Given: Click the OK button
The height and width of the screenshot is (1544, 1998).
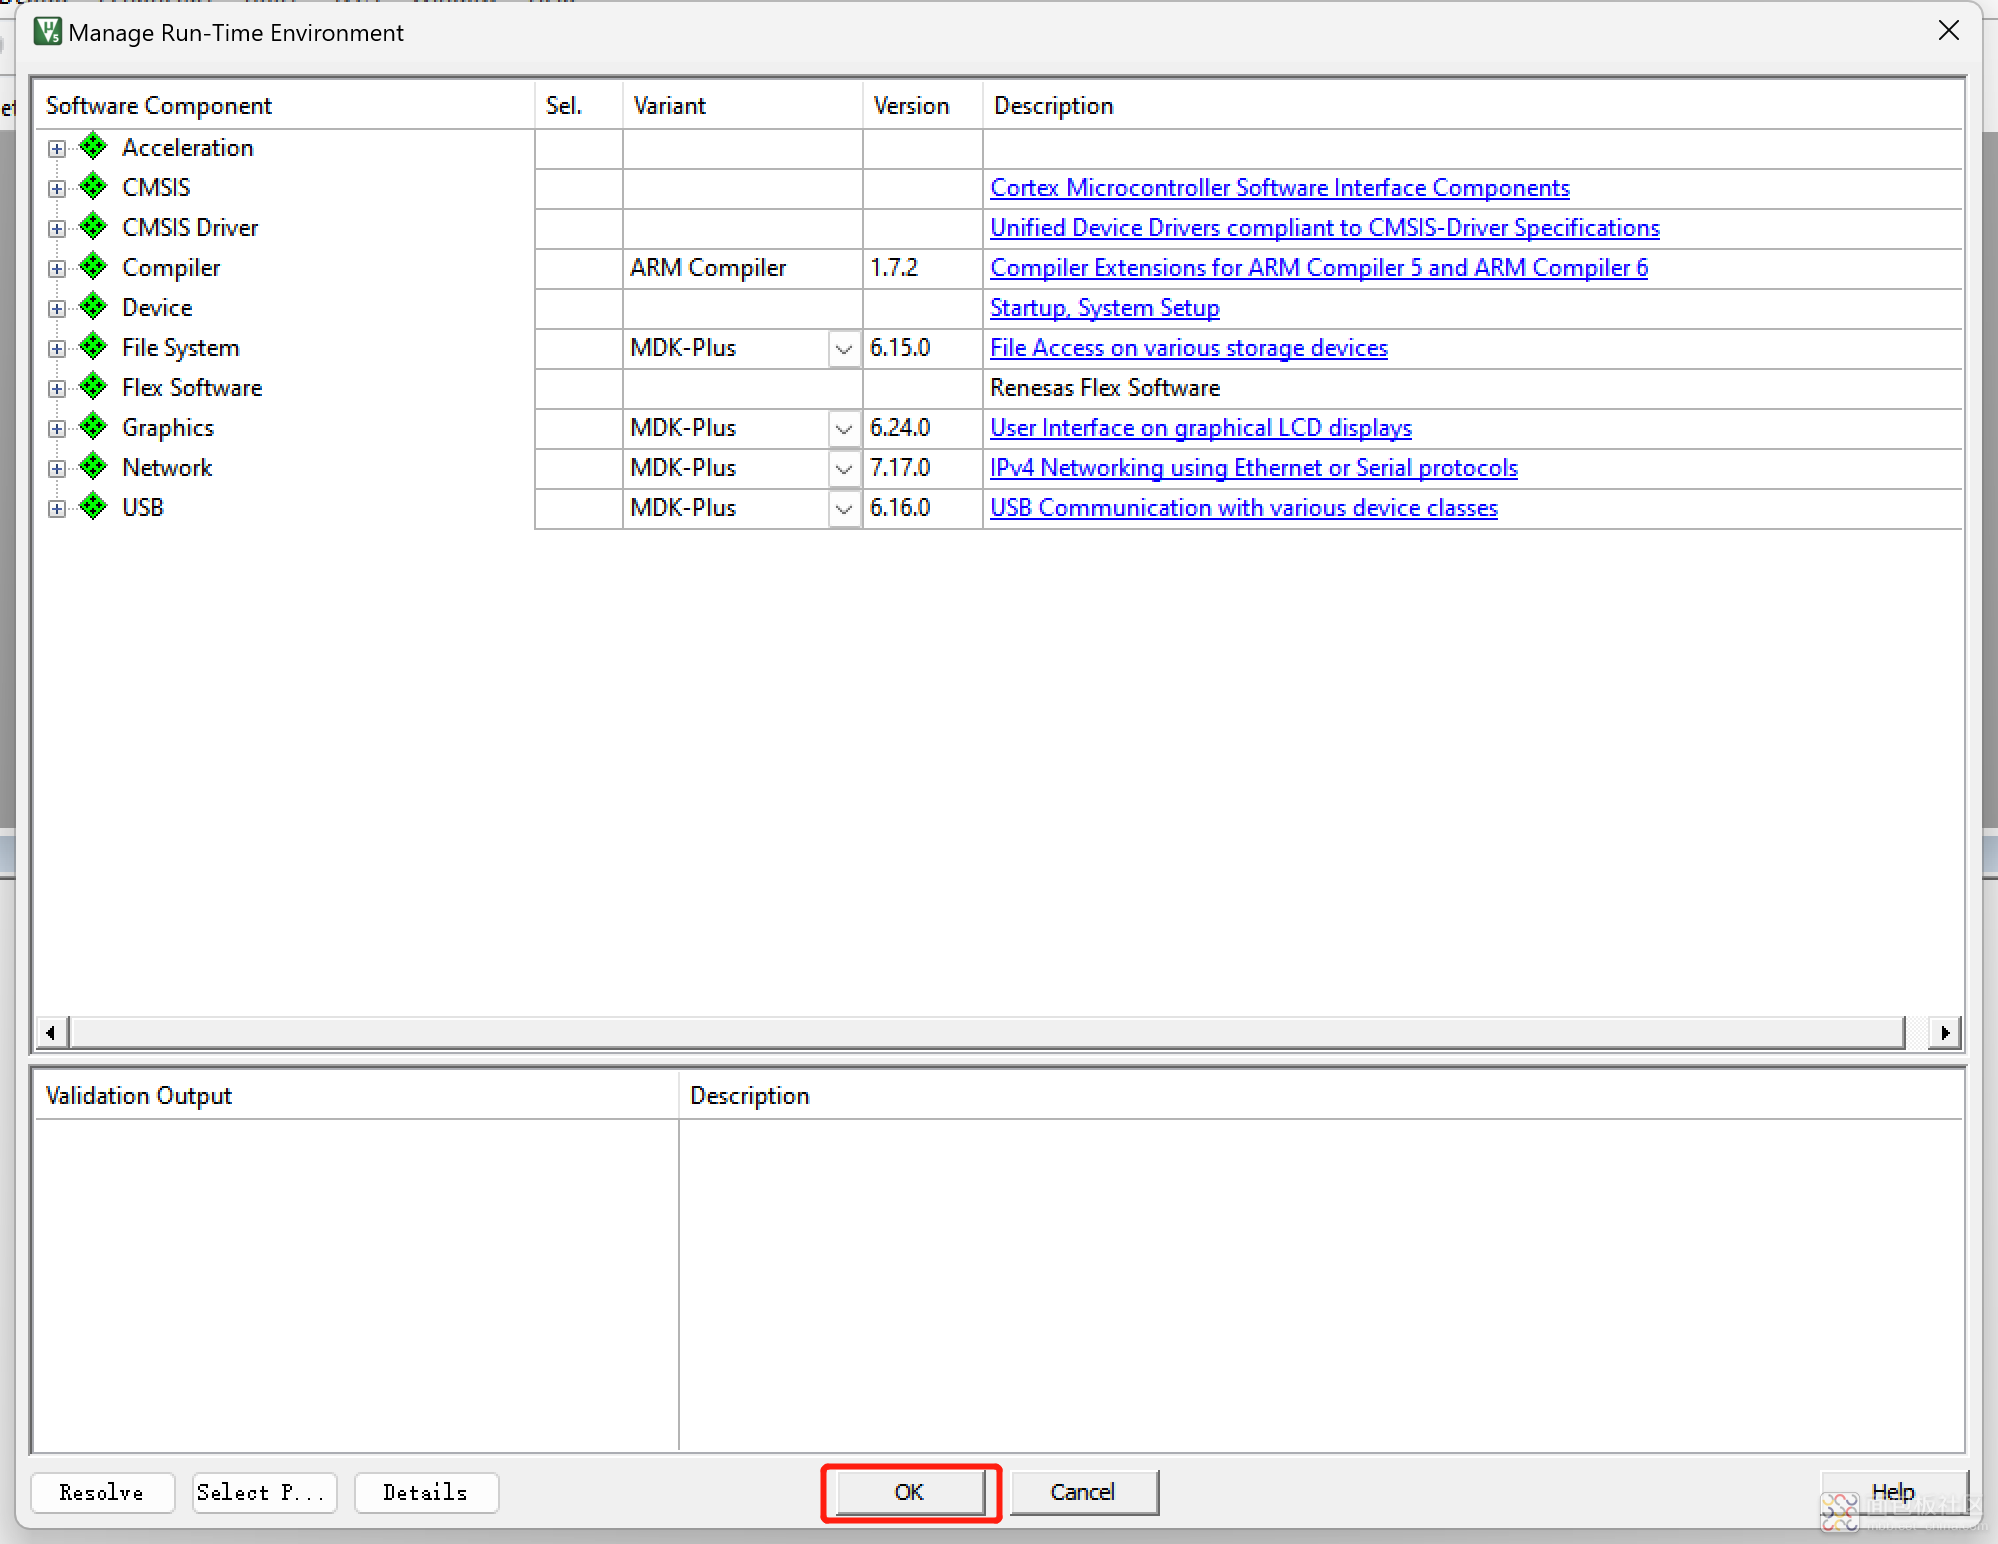Looking at the screenshot, I should click(x=910, y=1492).
